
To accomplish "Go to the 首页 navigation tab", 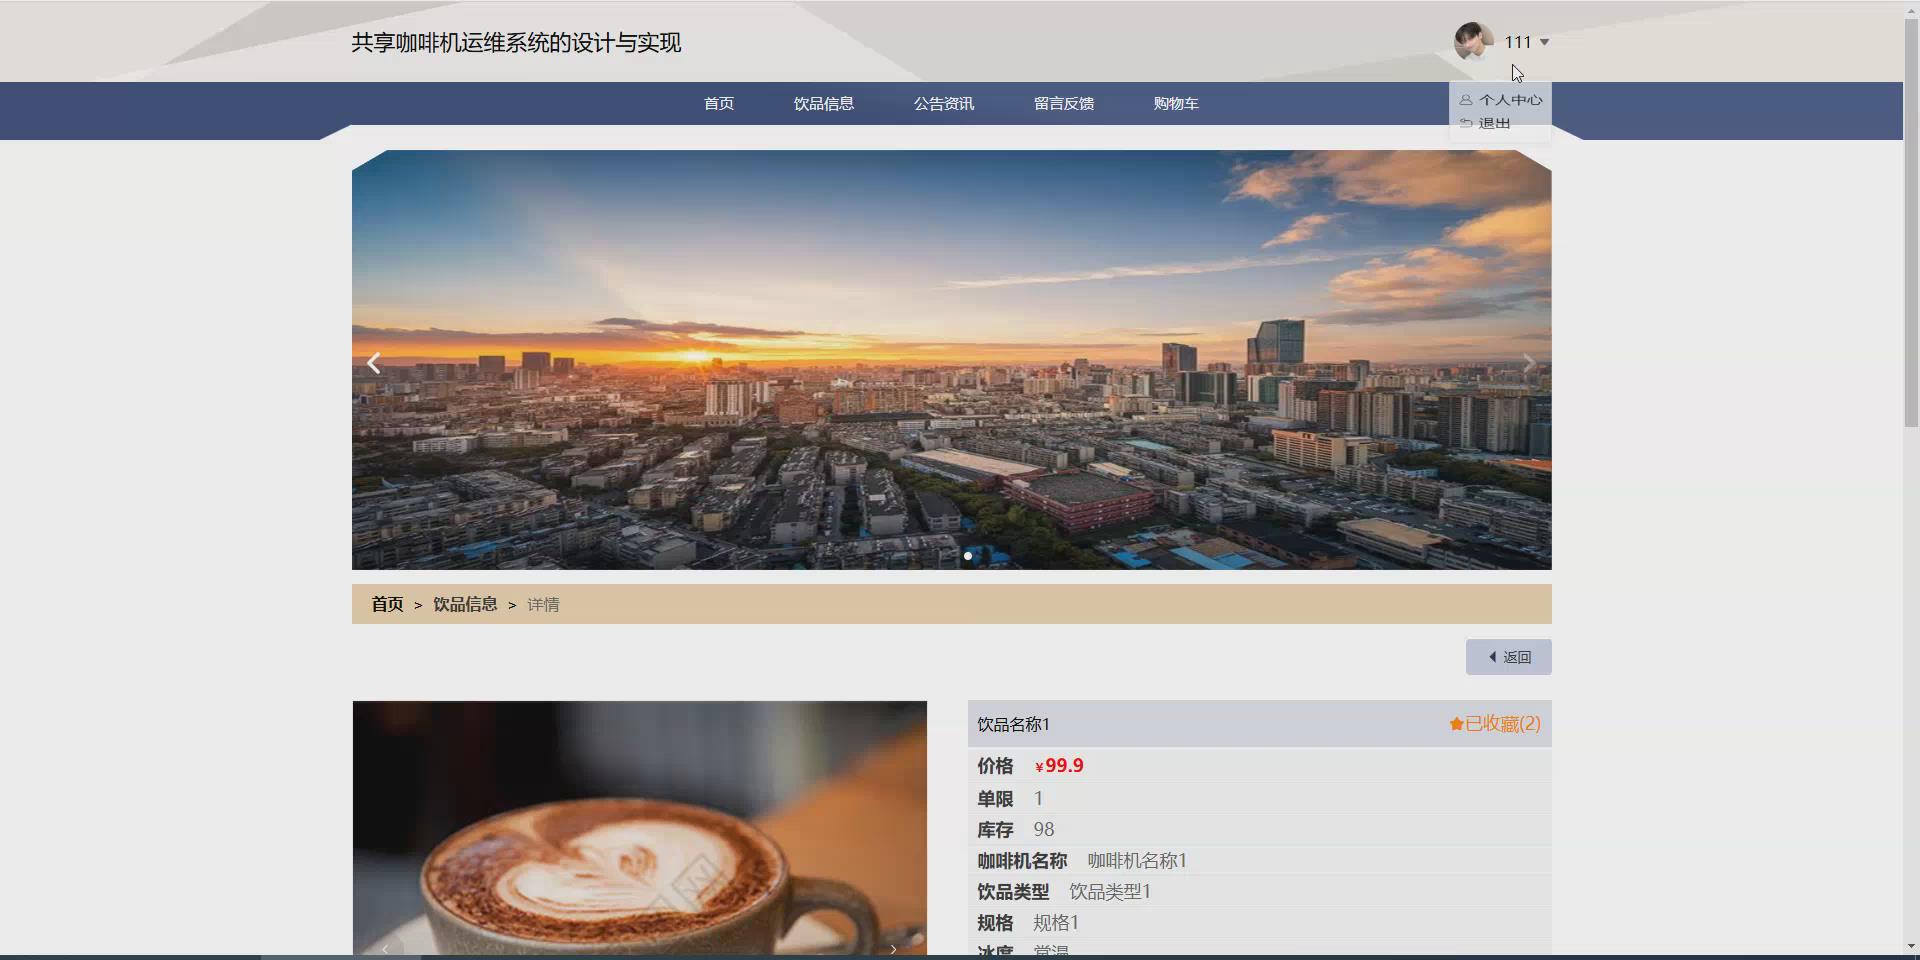I will tap(719, 103).
